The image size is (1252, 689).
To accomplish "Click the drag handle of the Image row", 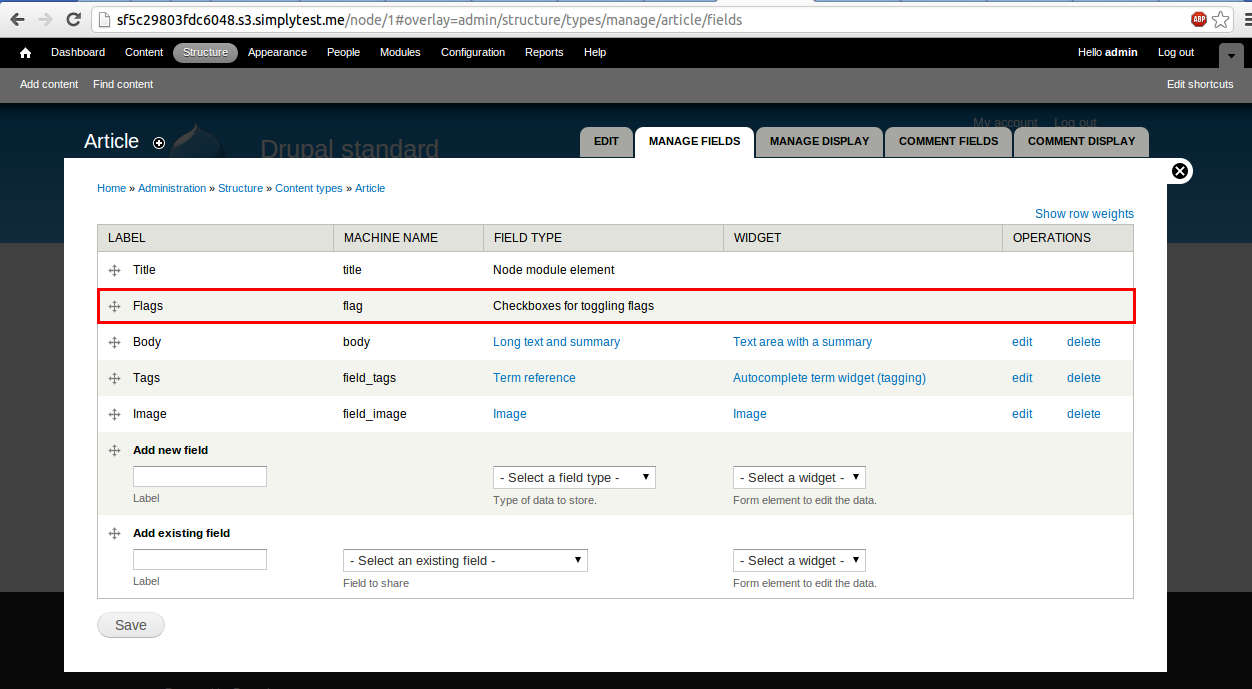I will coord(114,414).
